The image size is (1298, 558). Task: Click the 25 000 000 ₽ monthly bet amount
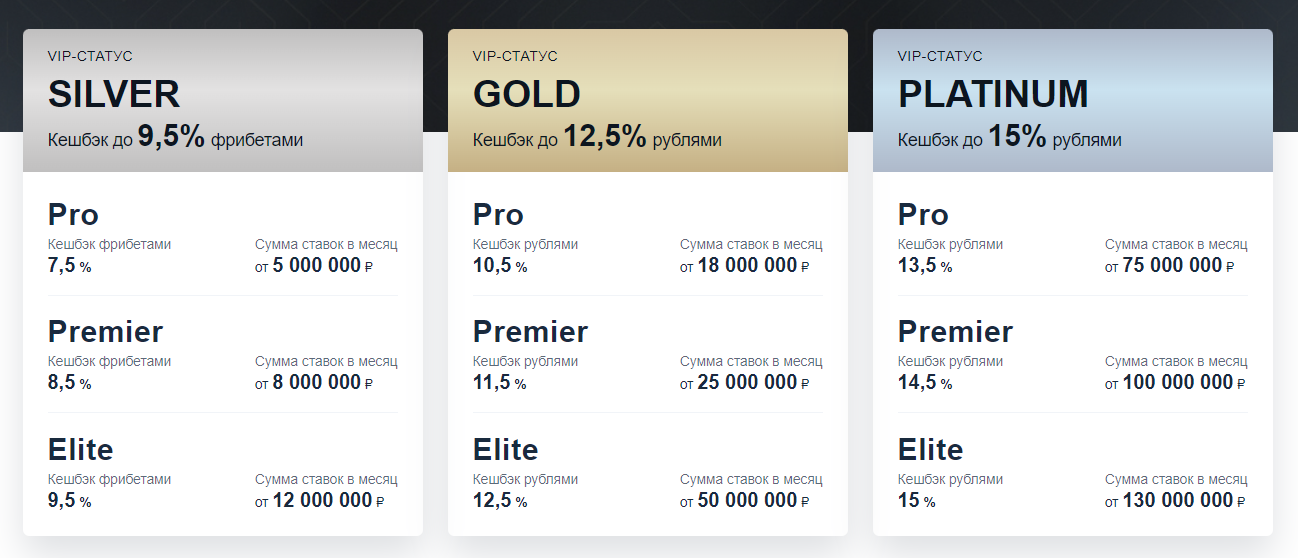click(745, 383)
